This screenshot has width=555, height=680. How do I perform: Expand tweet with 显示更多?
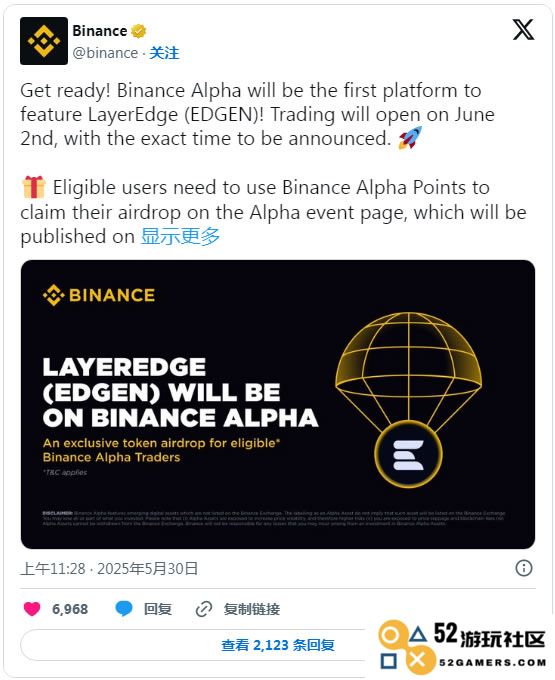pyautogui.click(x=180, y=236)
